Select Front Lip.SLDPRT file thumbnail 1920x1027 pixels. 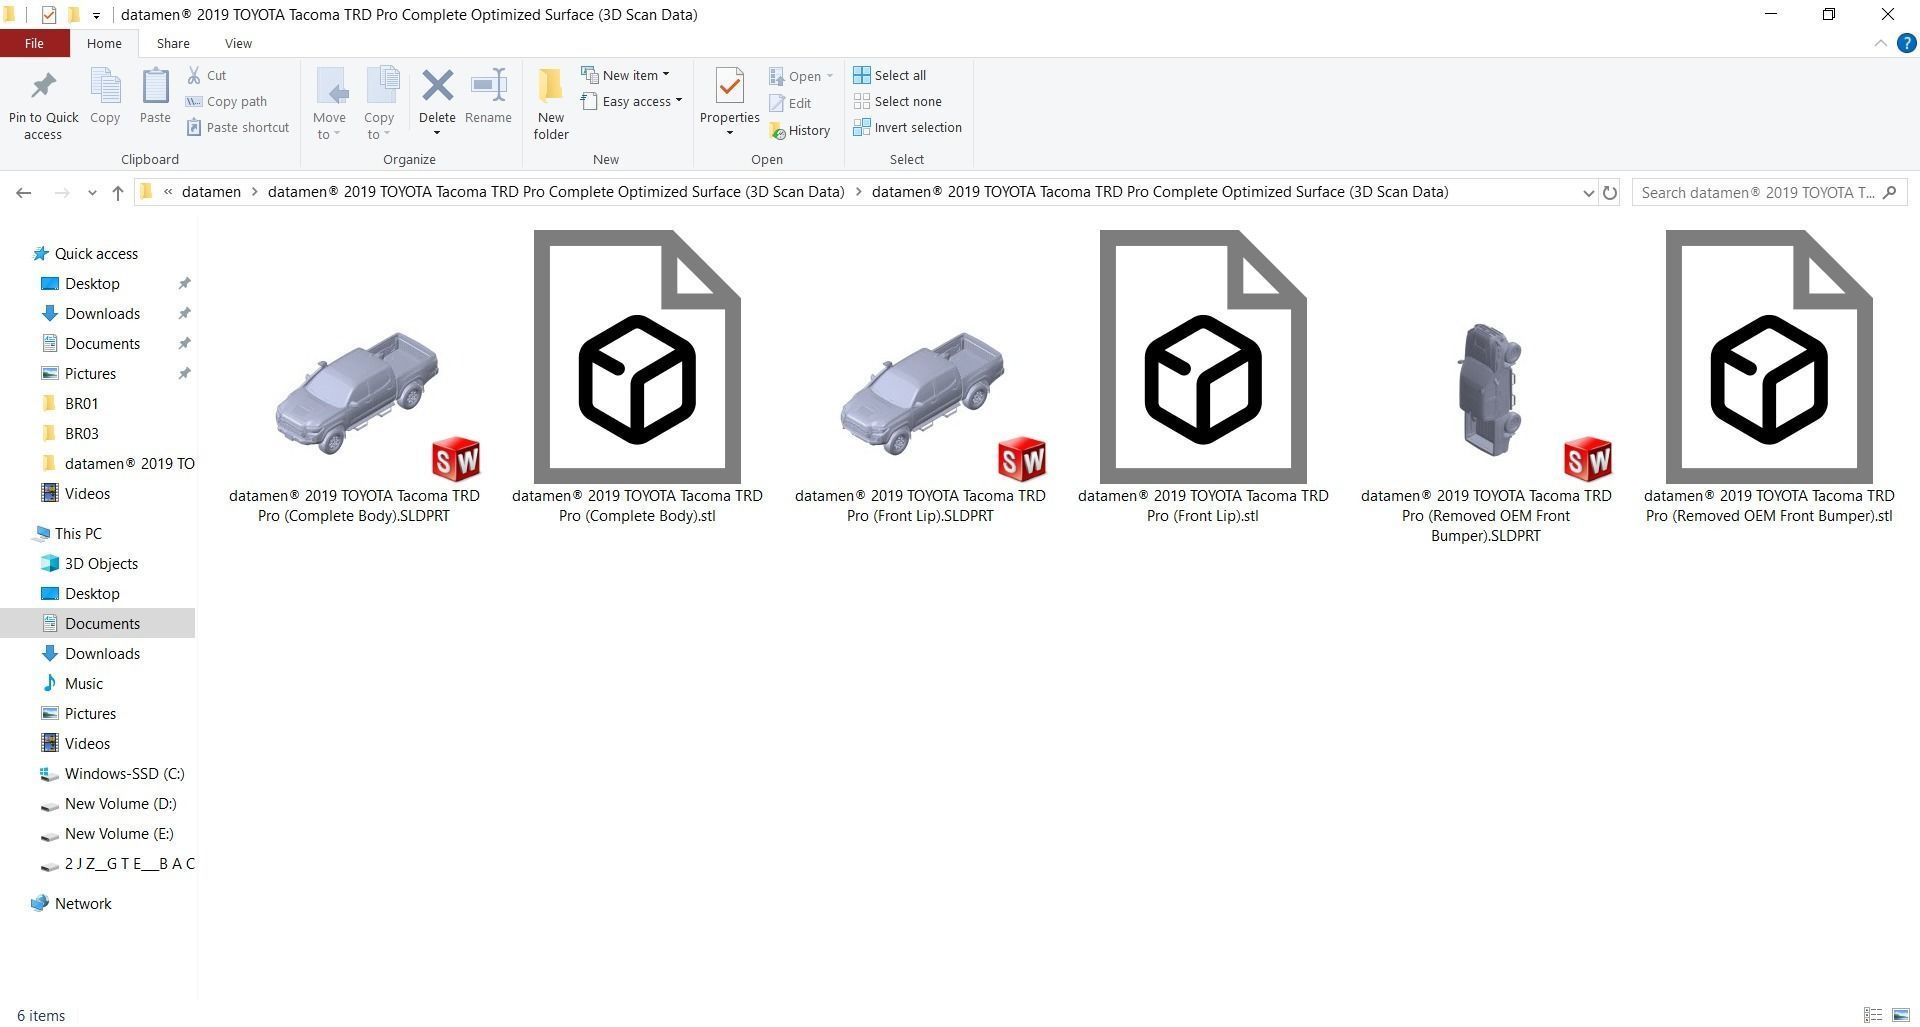(x=921, y=393)
